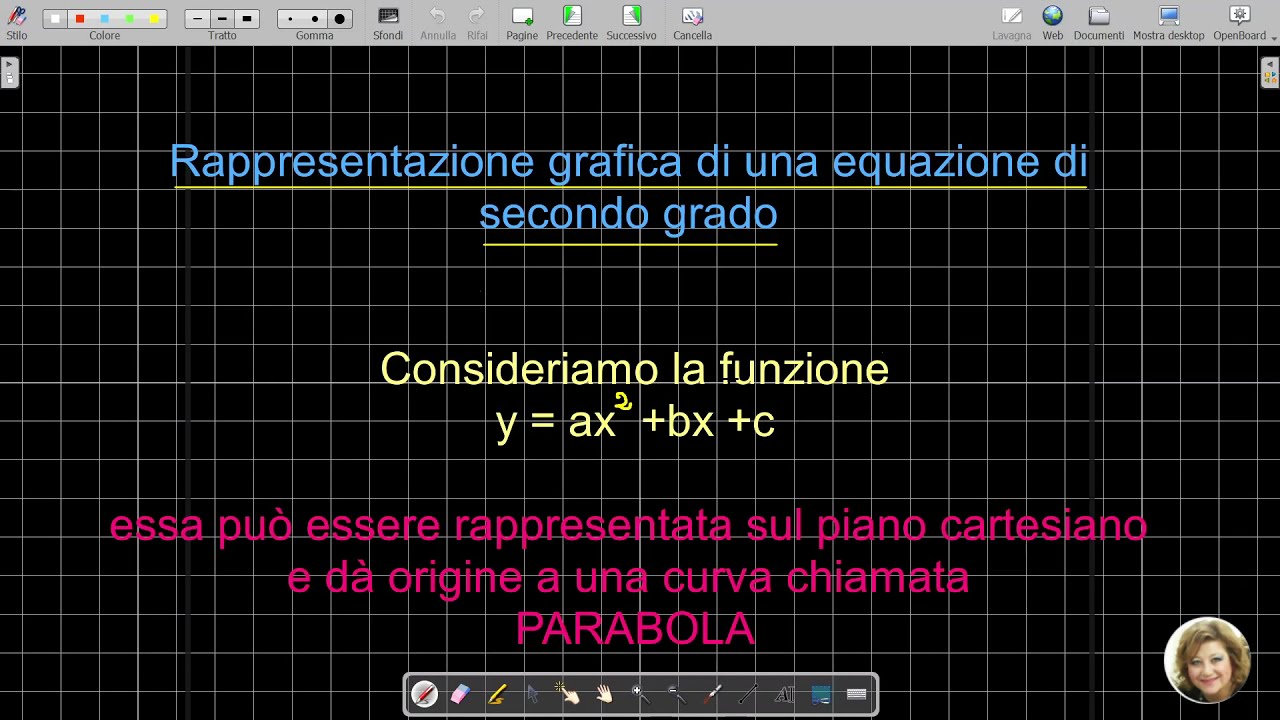The height and width of the screenshot is (720, 1280).
Task: Choose the small Gomma eraser size
Action: pos(290,18)
